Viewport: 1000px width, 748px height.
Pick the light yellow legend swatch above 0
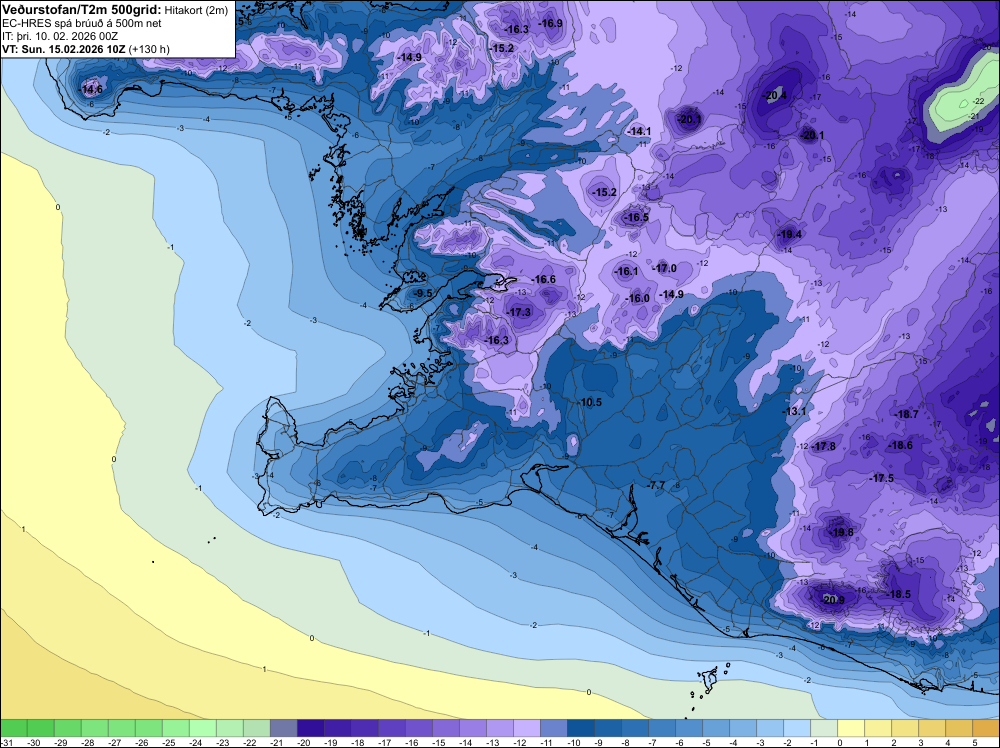pos(849,728)
